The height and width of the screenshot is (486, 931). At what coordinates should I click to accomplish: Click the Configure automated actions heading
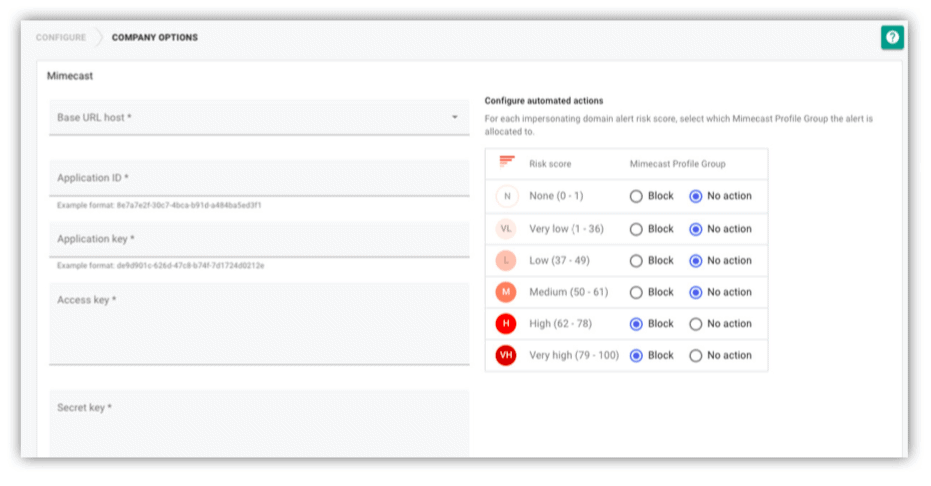coord(544,101)
